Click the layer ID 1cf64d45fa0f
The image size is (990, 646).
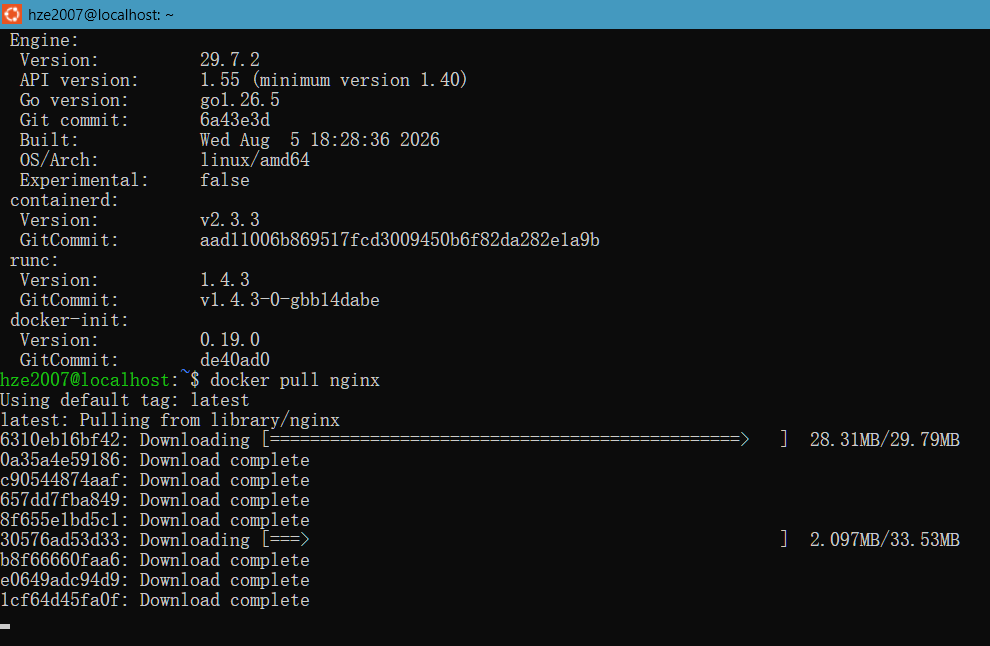click(60, 600)
